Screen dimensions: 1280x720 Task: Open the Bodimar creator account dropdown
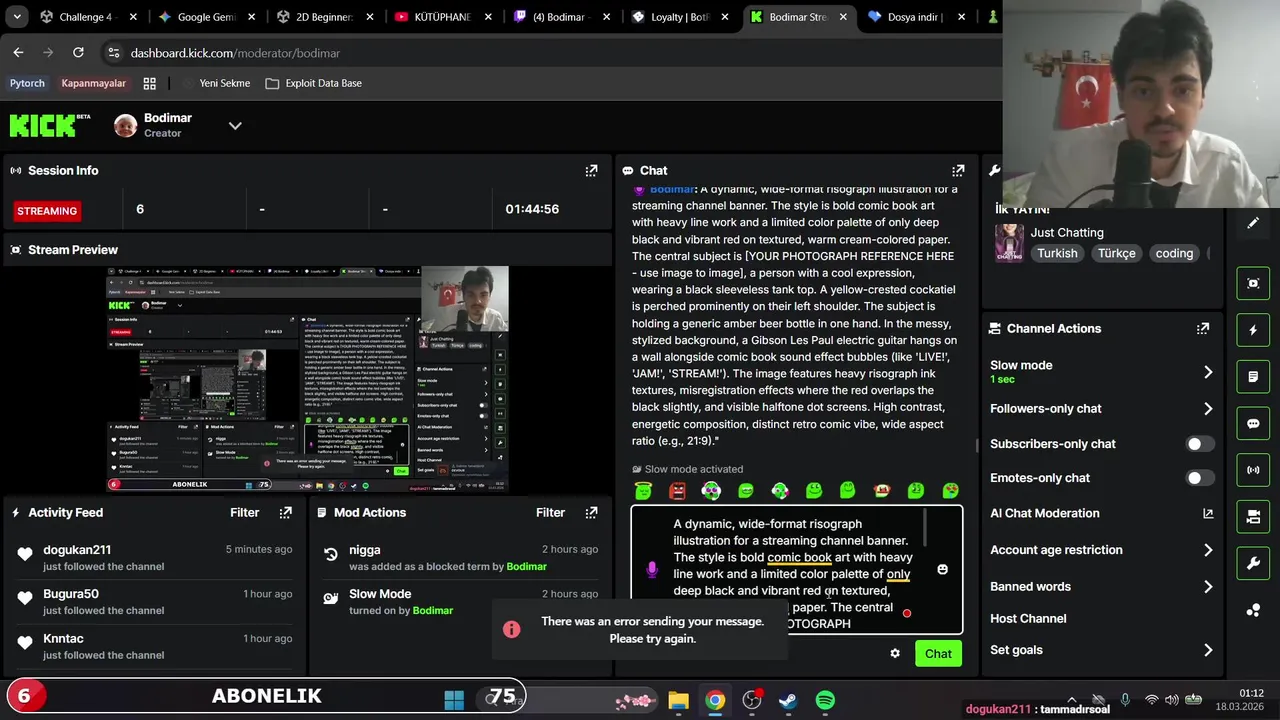tap(235, 126)
